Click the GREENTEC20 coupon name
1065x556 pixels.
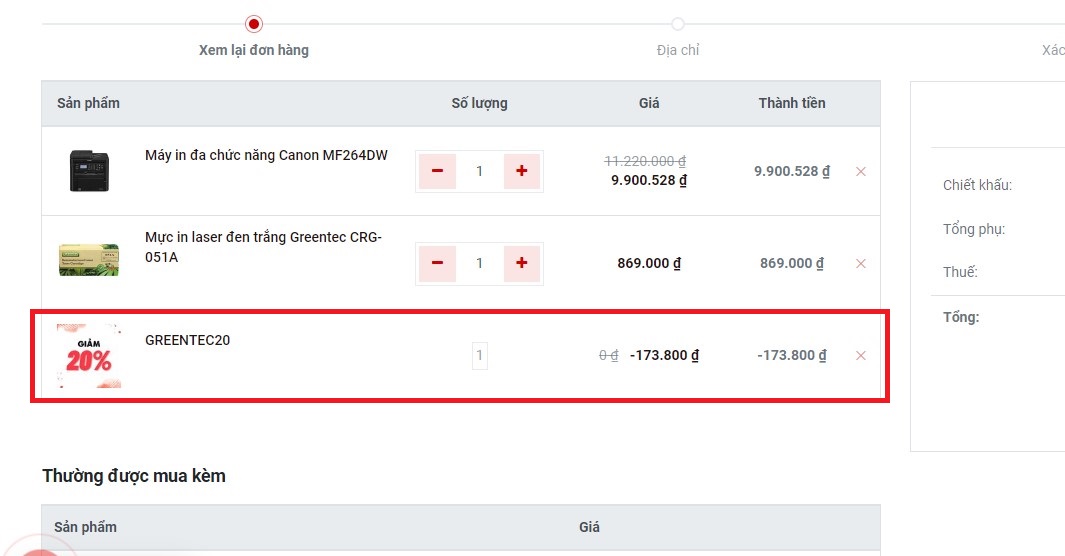187,340
